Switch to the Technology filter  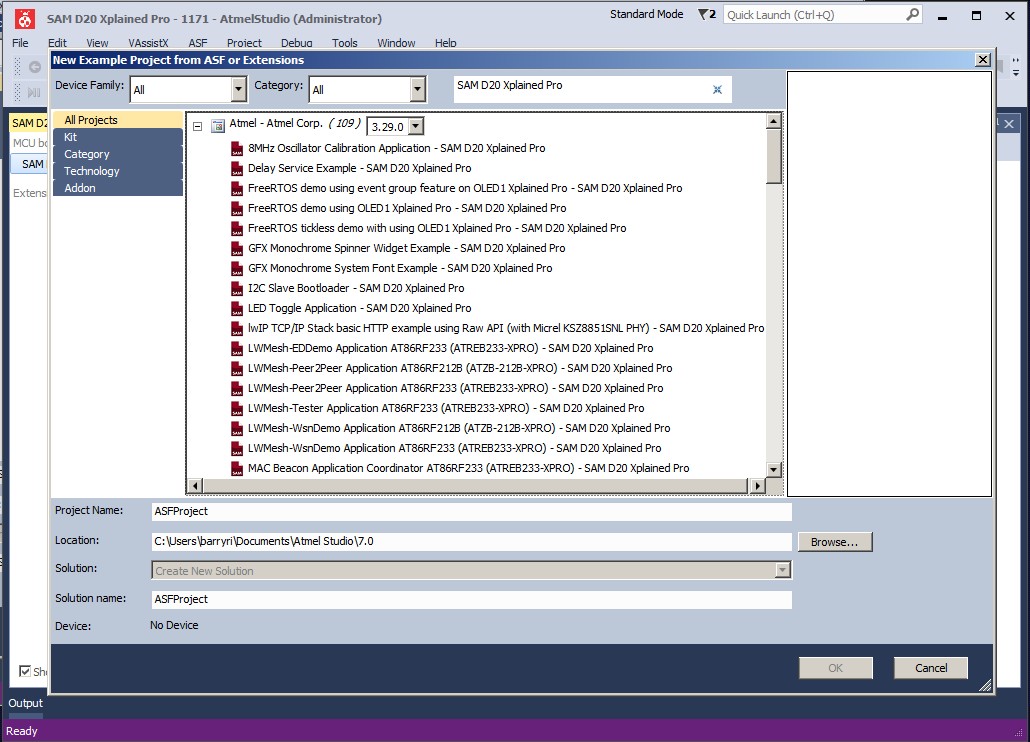118,171
